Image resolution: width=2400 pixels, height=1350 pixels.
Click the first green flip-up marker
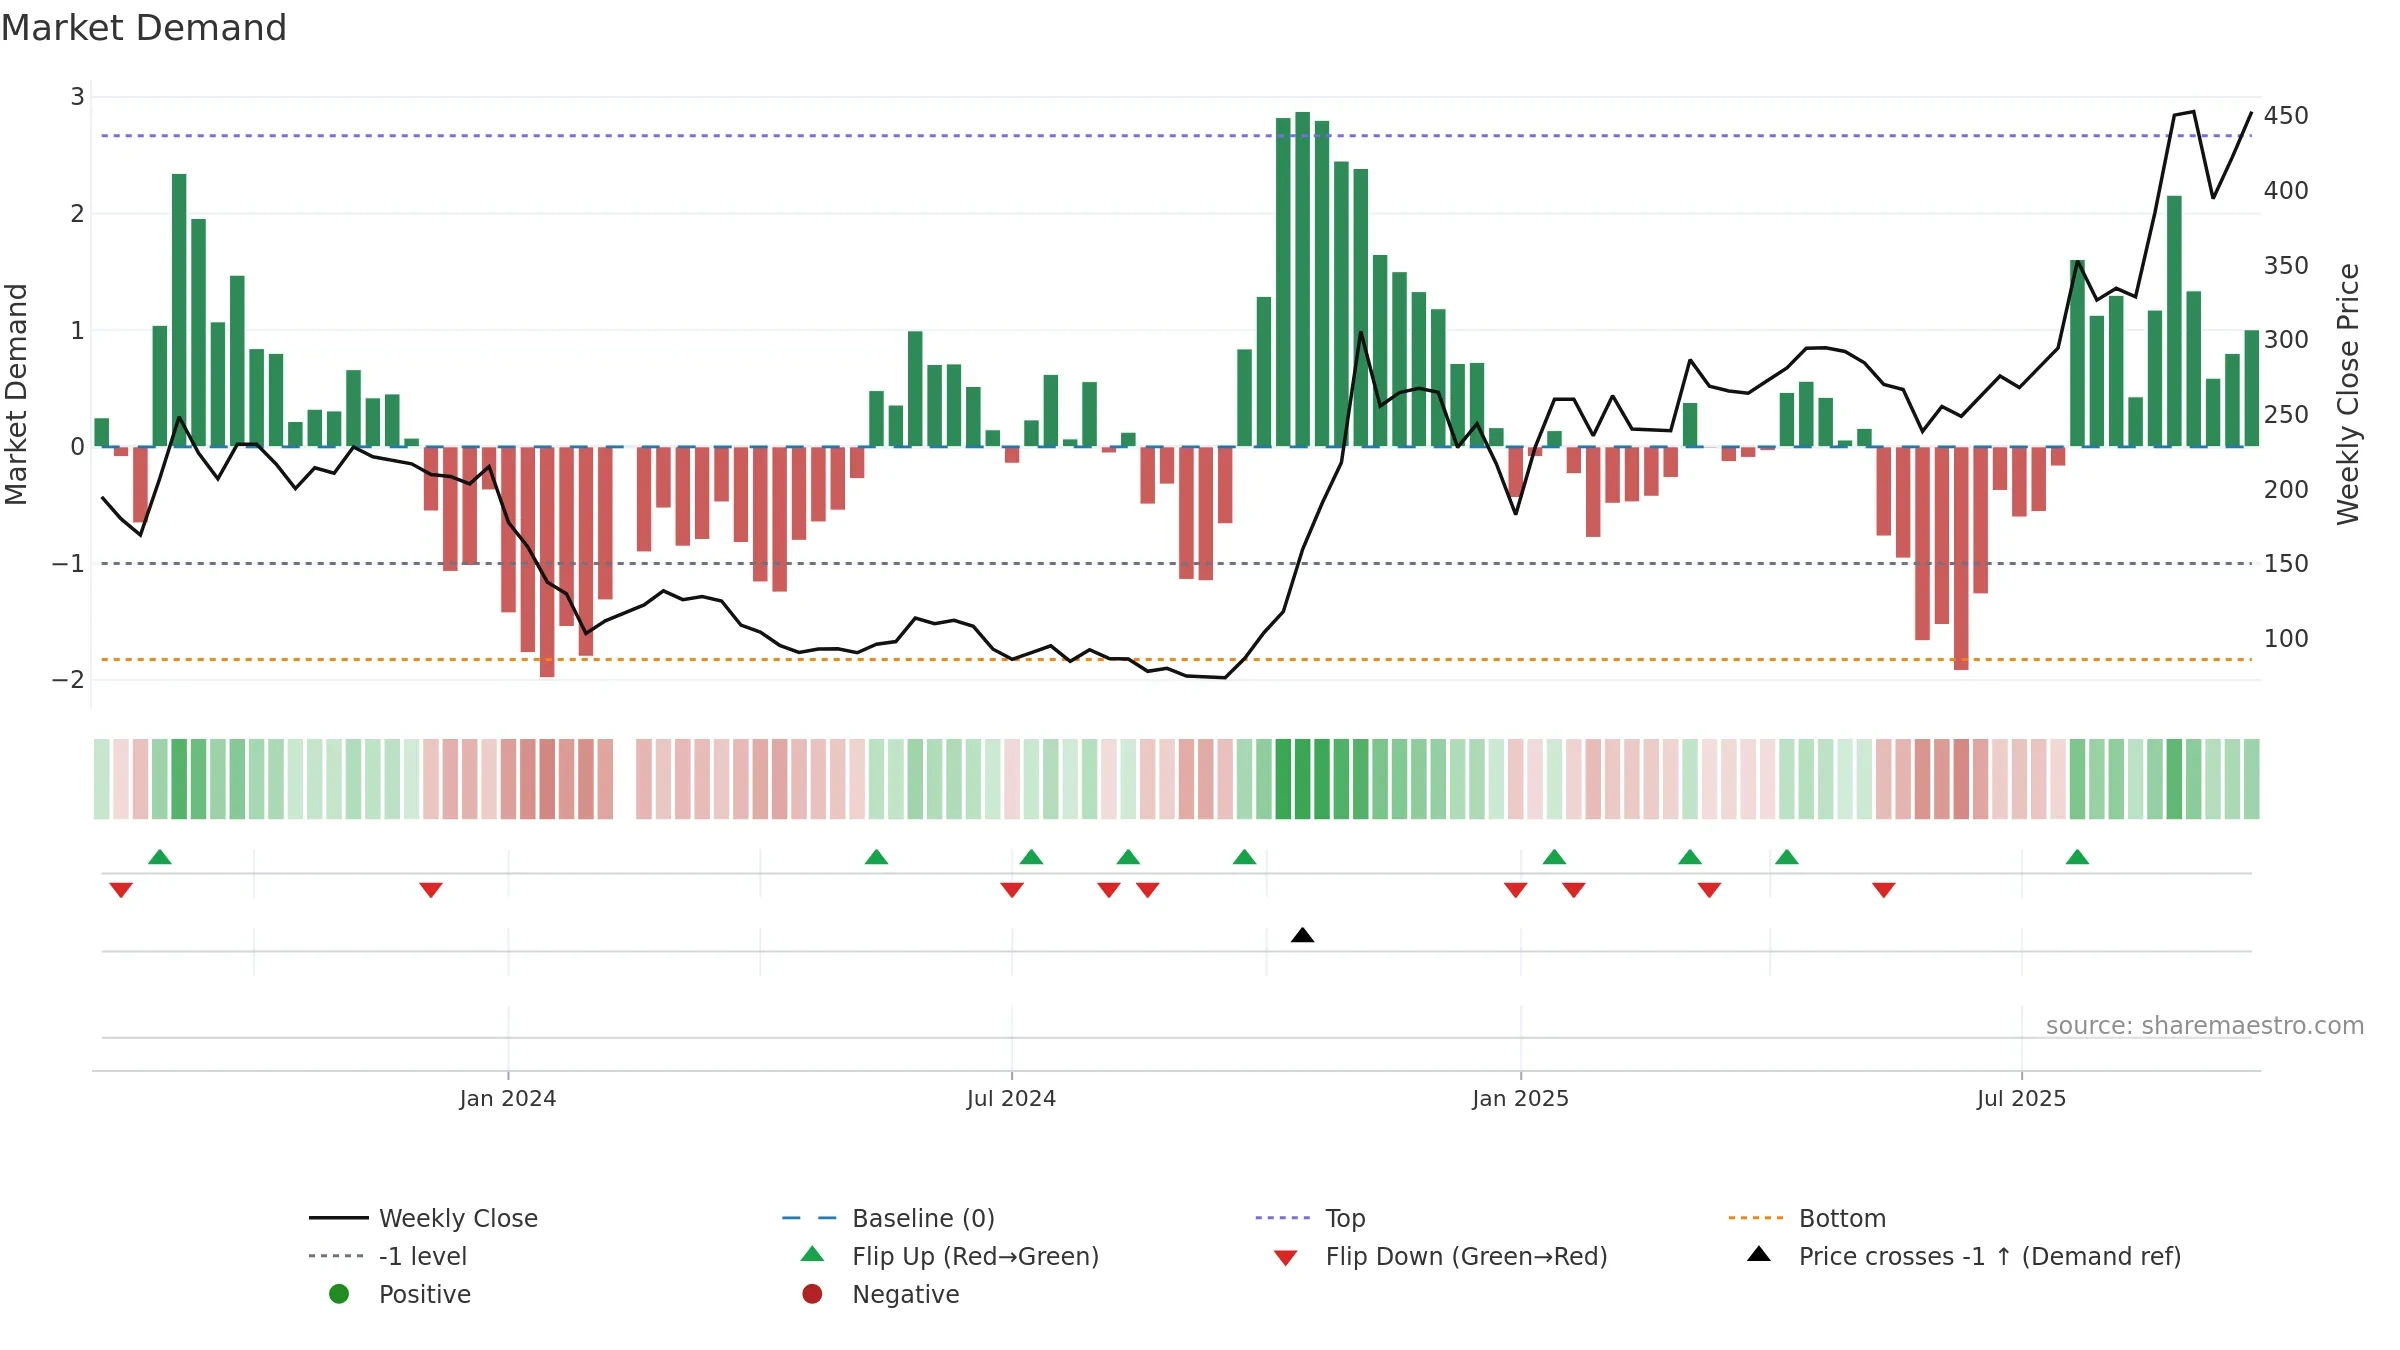coord(159,857)
